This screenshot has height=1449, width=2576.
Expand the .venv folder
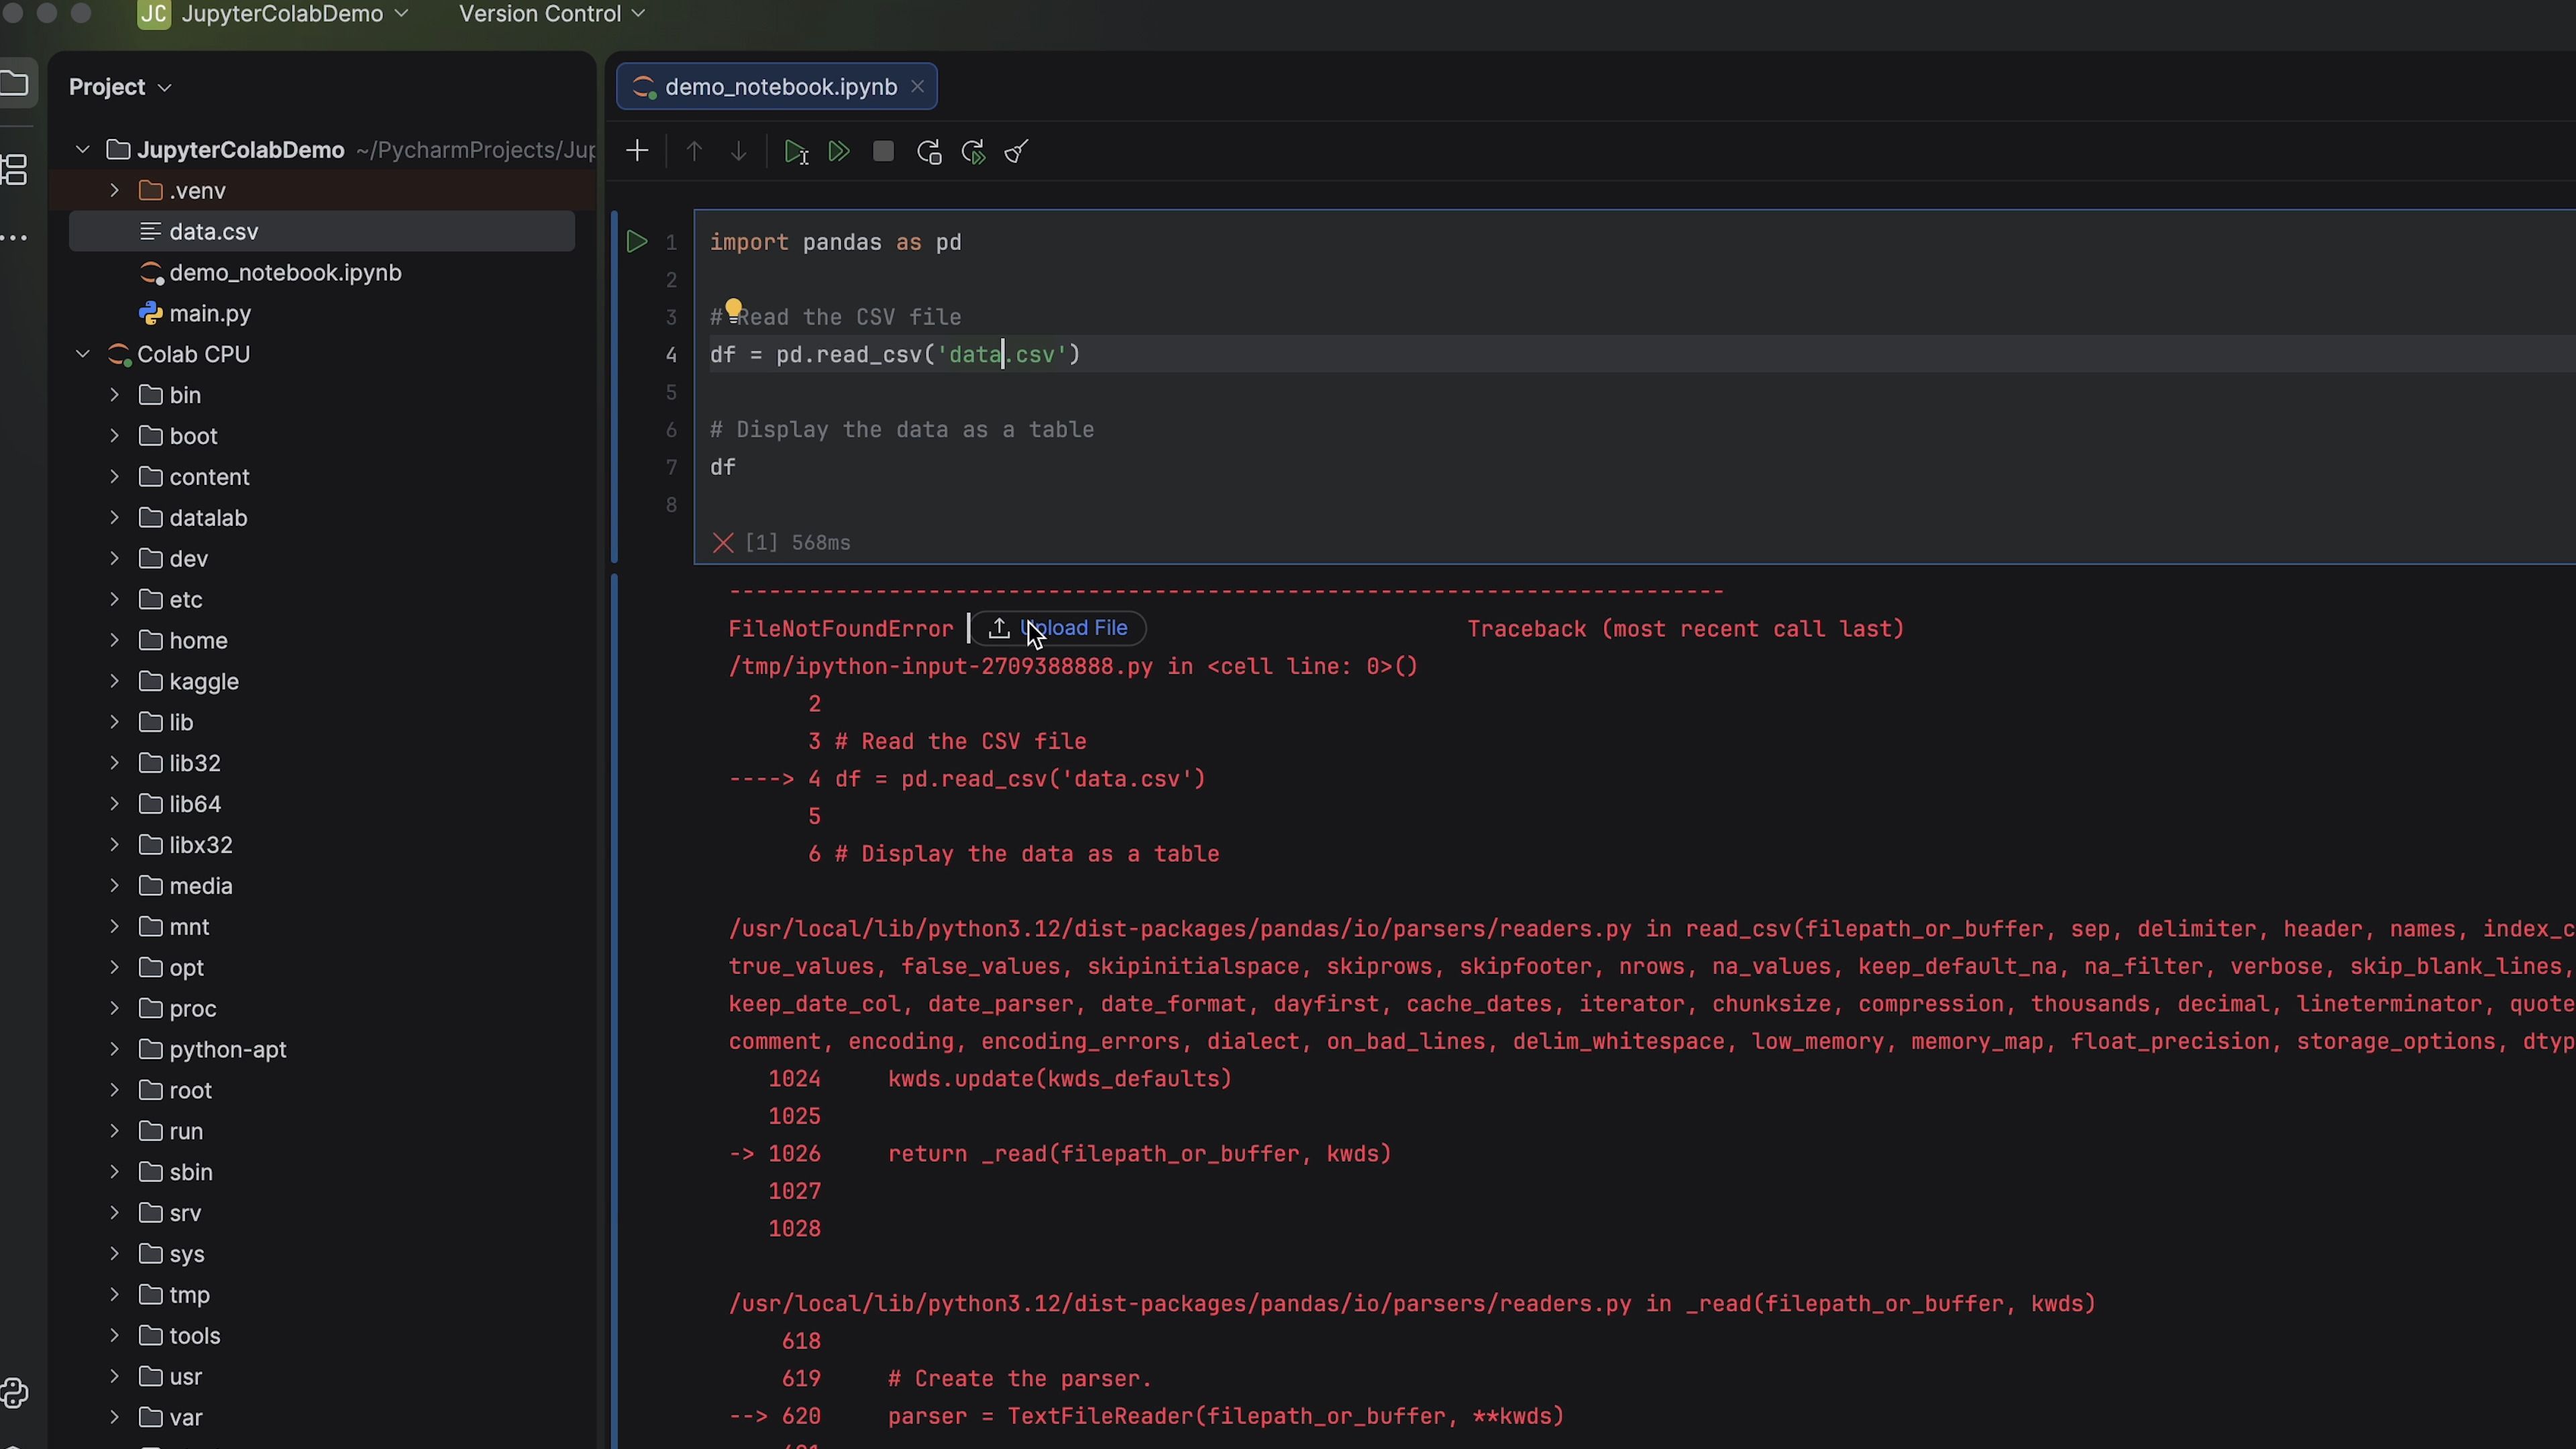pyautogui.click(x=114, y=190)
